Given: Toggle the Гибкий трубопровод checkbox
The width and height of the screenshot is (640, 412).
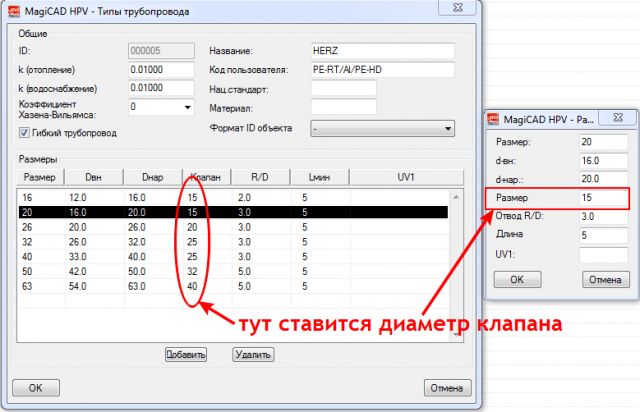Looking at the screenshot, I should (x=24, y=133).
